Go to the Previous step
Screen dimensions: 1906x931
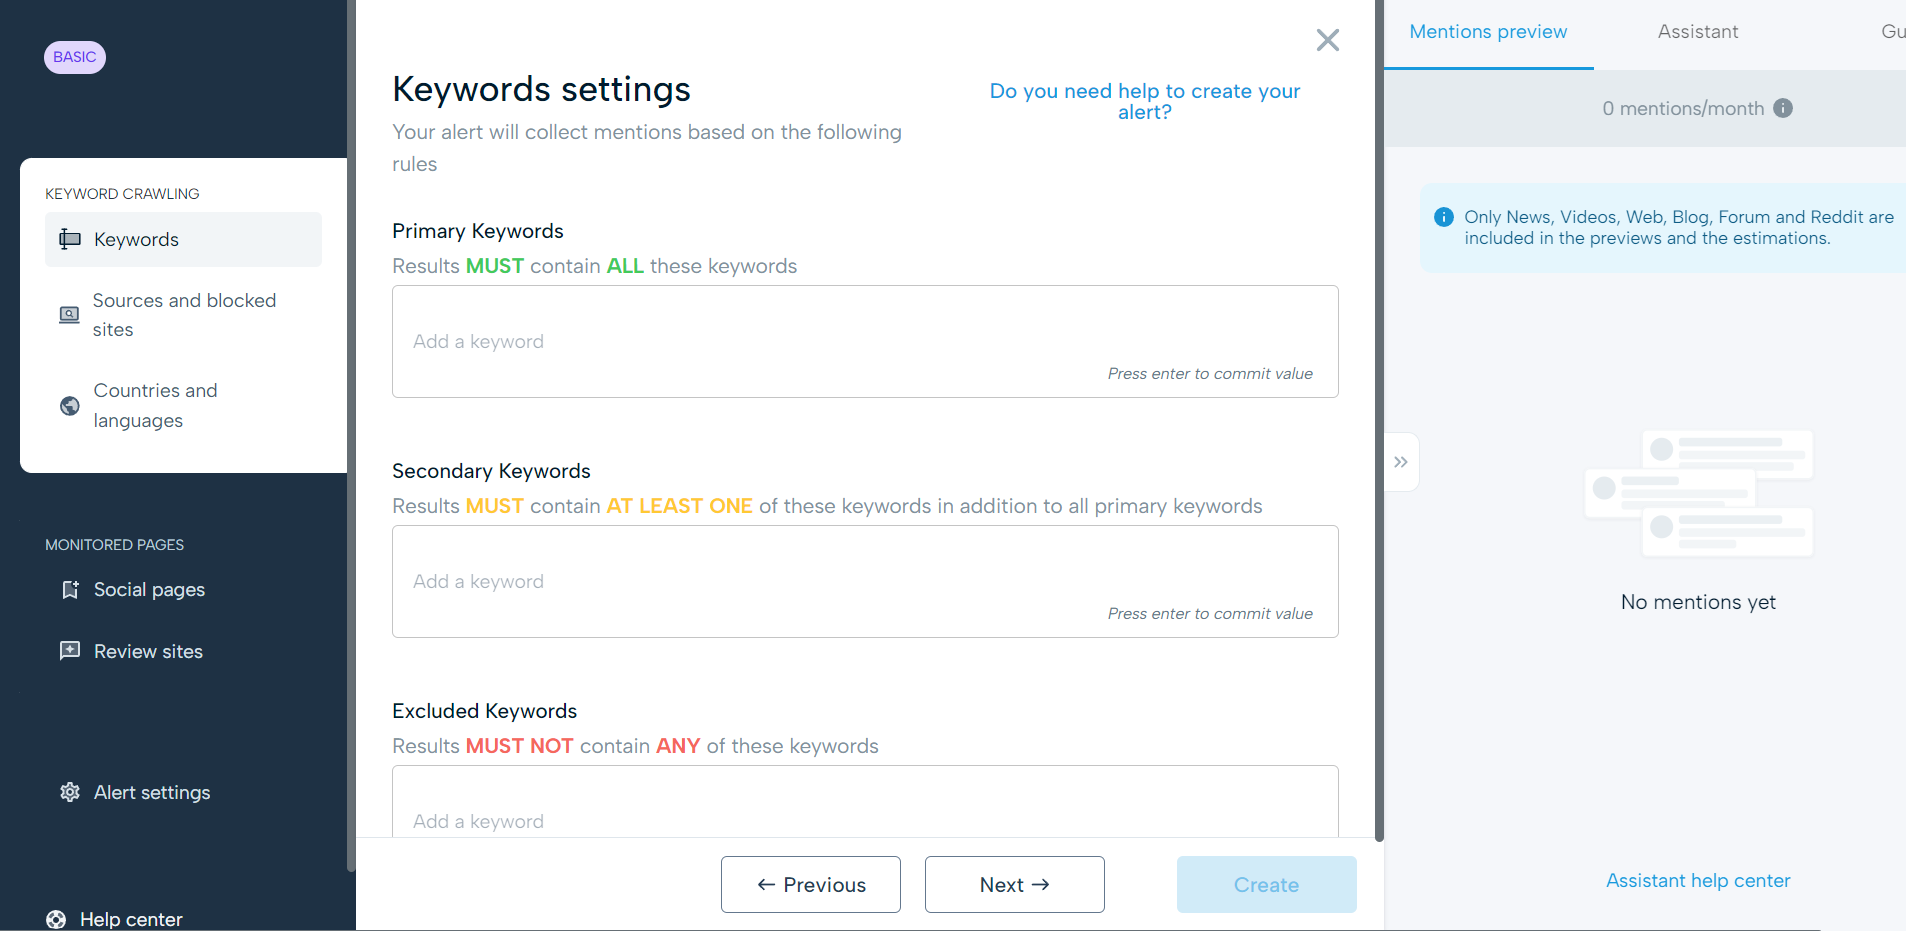pyautogui.click(x=810, y=884)
